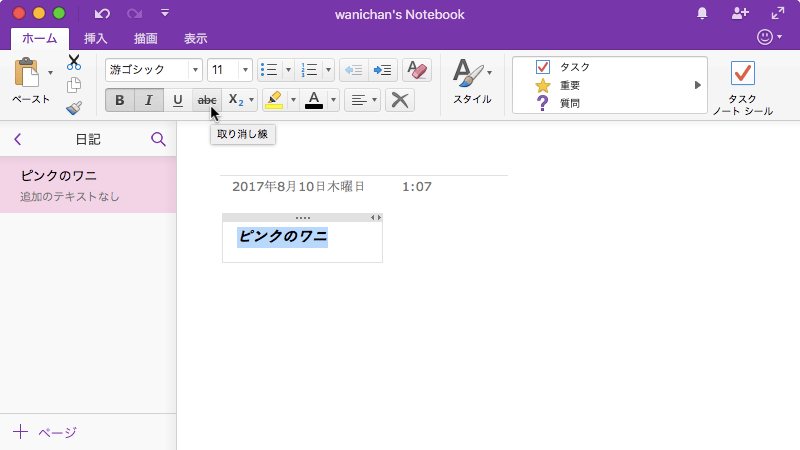Viewport: 800px width, 450px height.
Task: Add a new page with + ページ
Action: (x=45, y=432)
